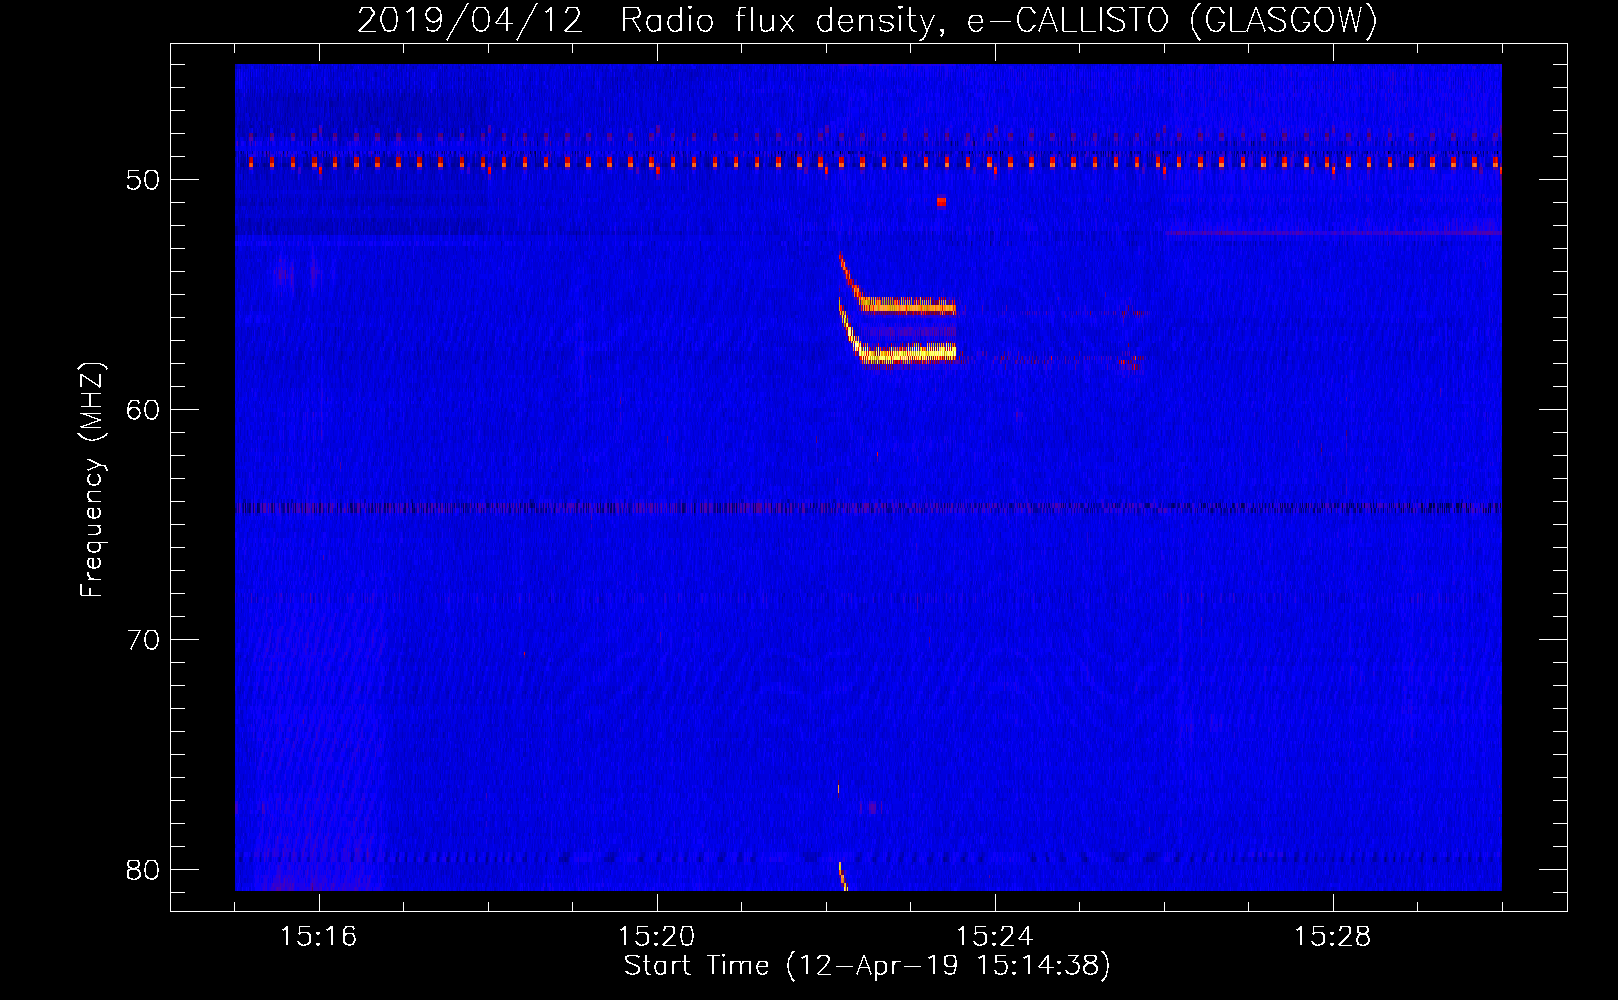
Task: Click the 70 frequency tick label
Action: (143, 640)
